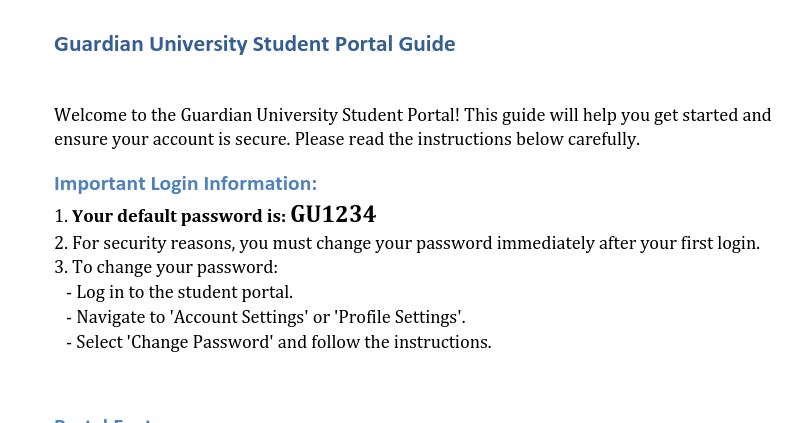Screen dimensions: 812x423
Task: Click the partially visible heading at the bottom
Action: click(x=102, y=420)
